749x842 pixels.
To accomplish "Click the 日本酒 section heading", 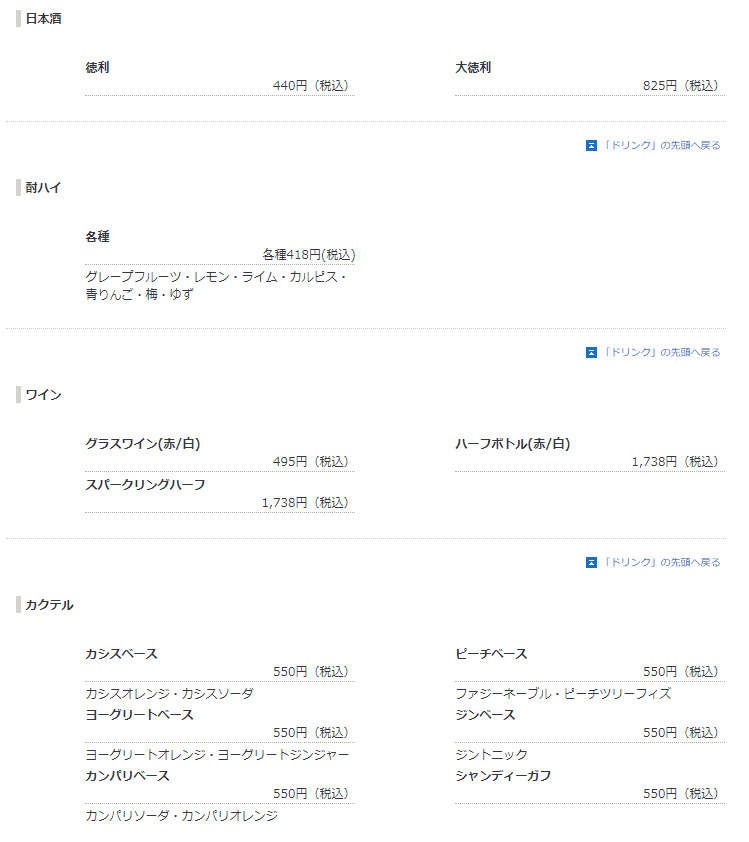I will 43,18.
